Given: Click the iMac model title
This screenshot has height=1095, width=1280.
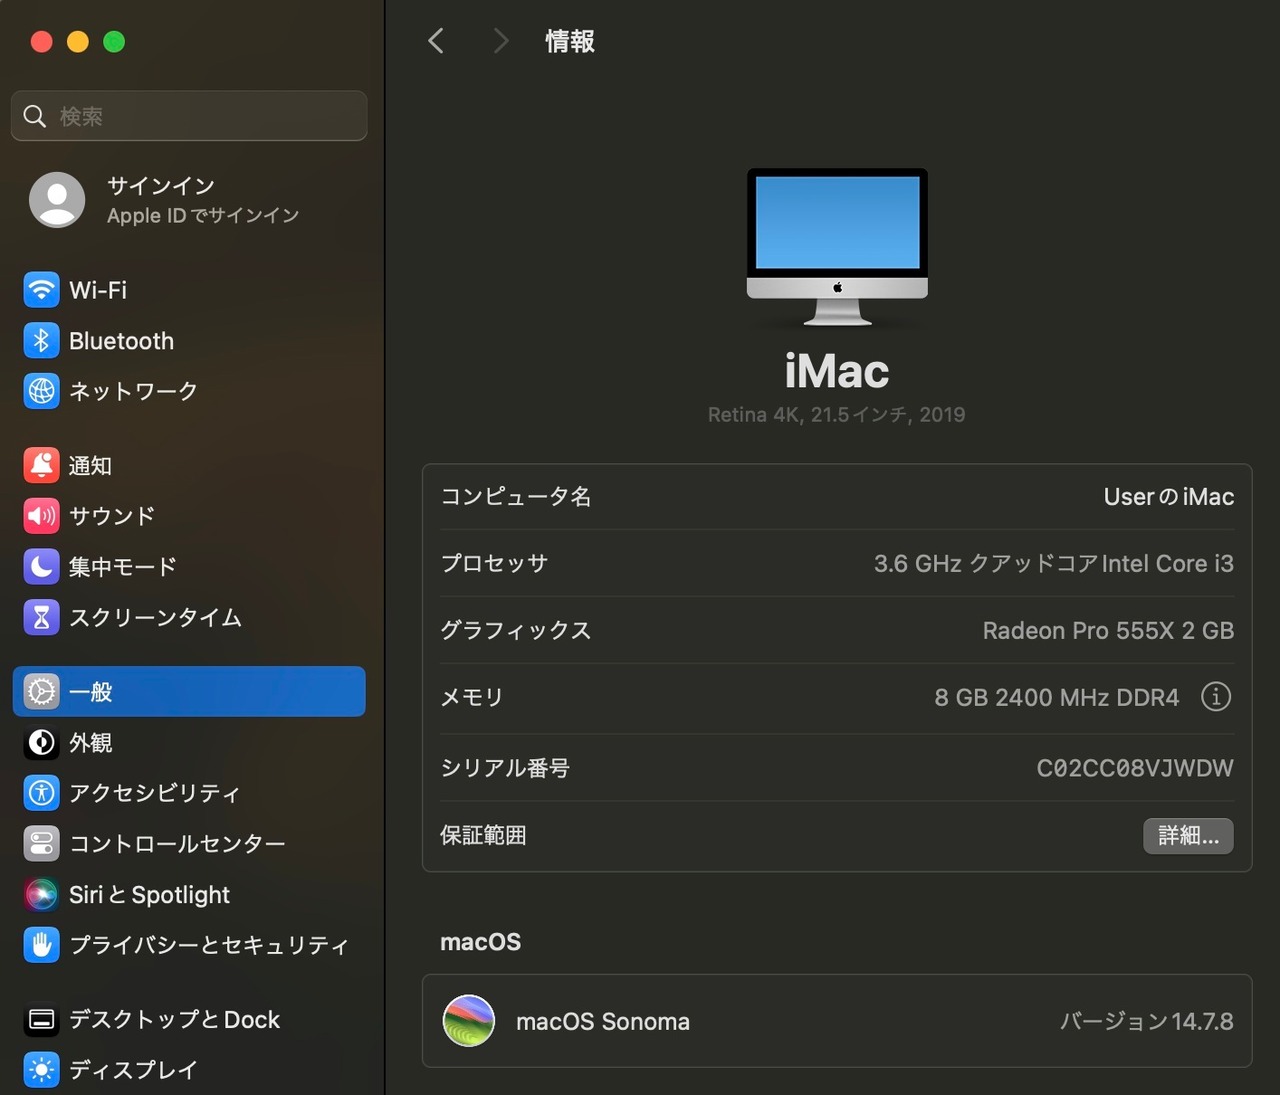Looking at the screenshot, I should [837, 372].
